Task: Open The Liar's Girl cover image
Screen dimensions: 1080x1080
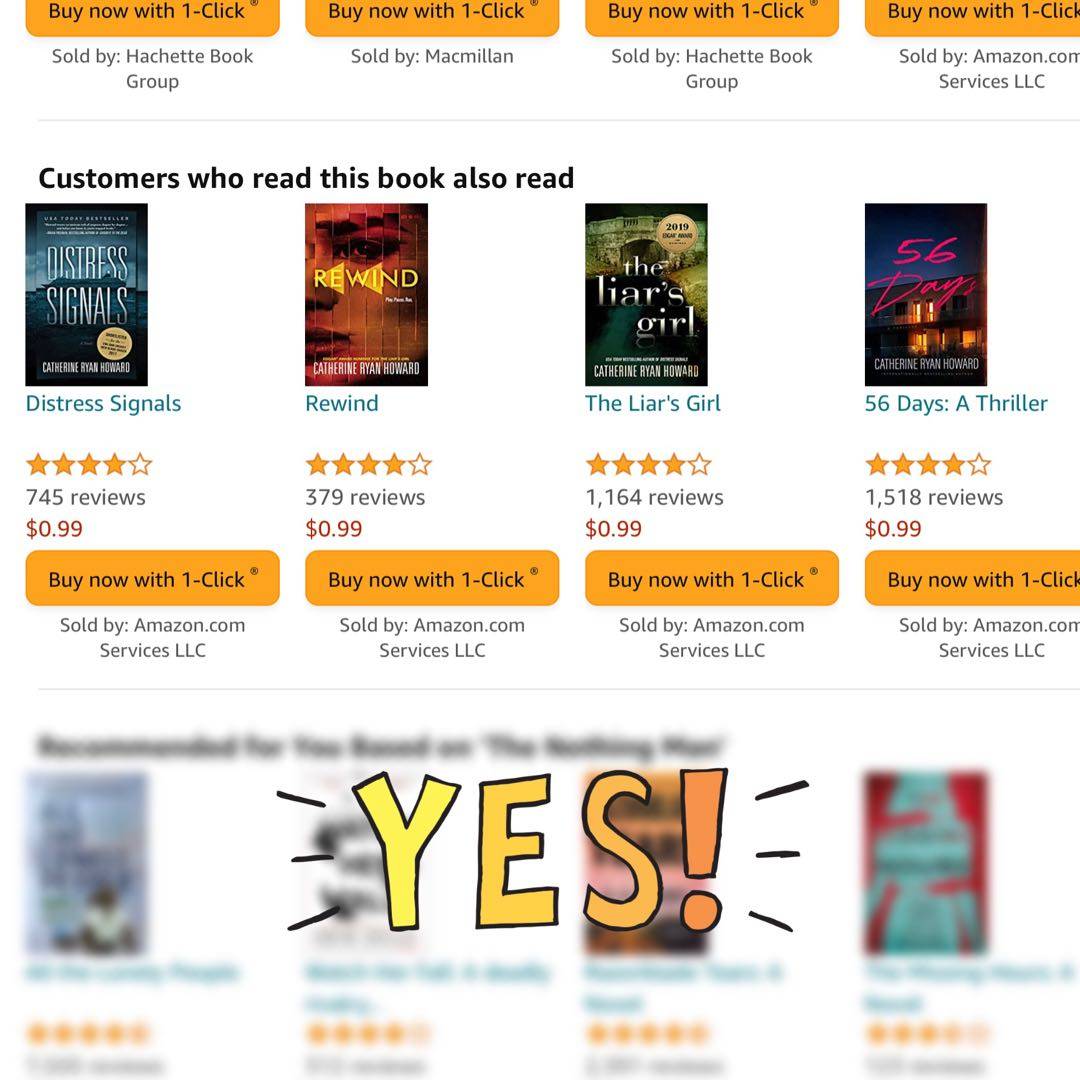Action: (x=646, y=294)
